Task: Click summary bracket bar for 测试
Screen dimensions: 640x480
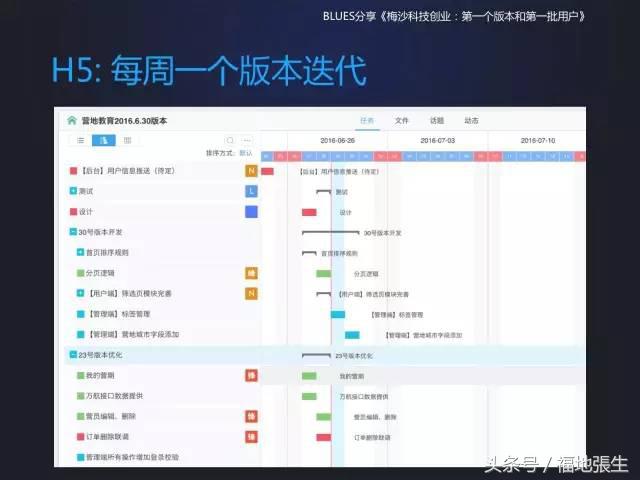Action: [324, 191]
